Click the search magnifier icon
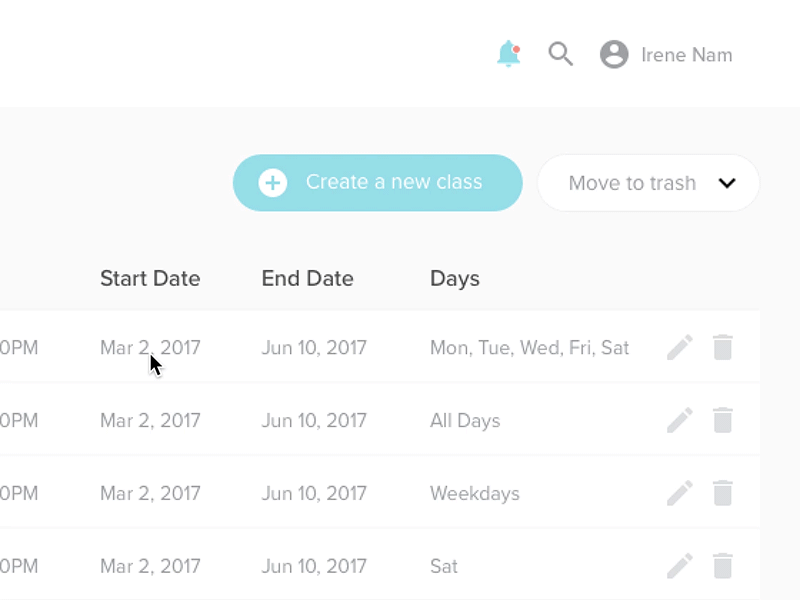This screenshot has width=800, height=600. [561, 54]
